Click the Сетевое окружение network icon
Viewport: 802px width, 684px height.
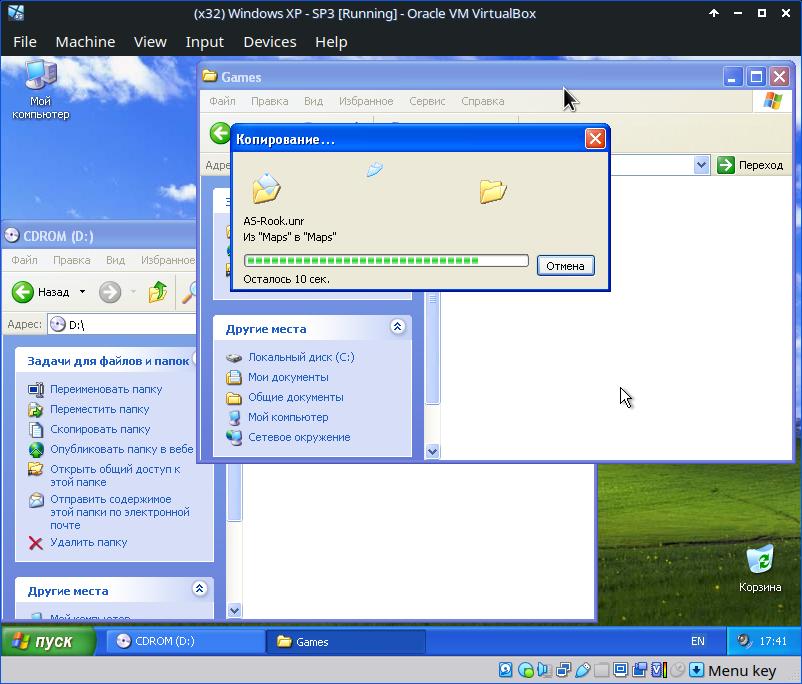[x=234, y=437]
